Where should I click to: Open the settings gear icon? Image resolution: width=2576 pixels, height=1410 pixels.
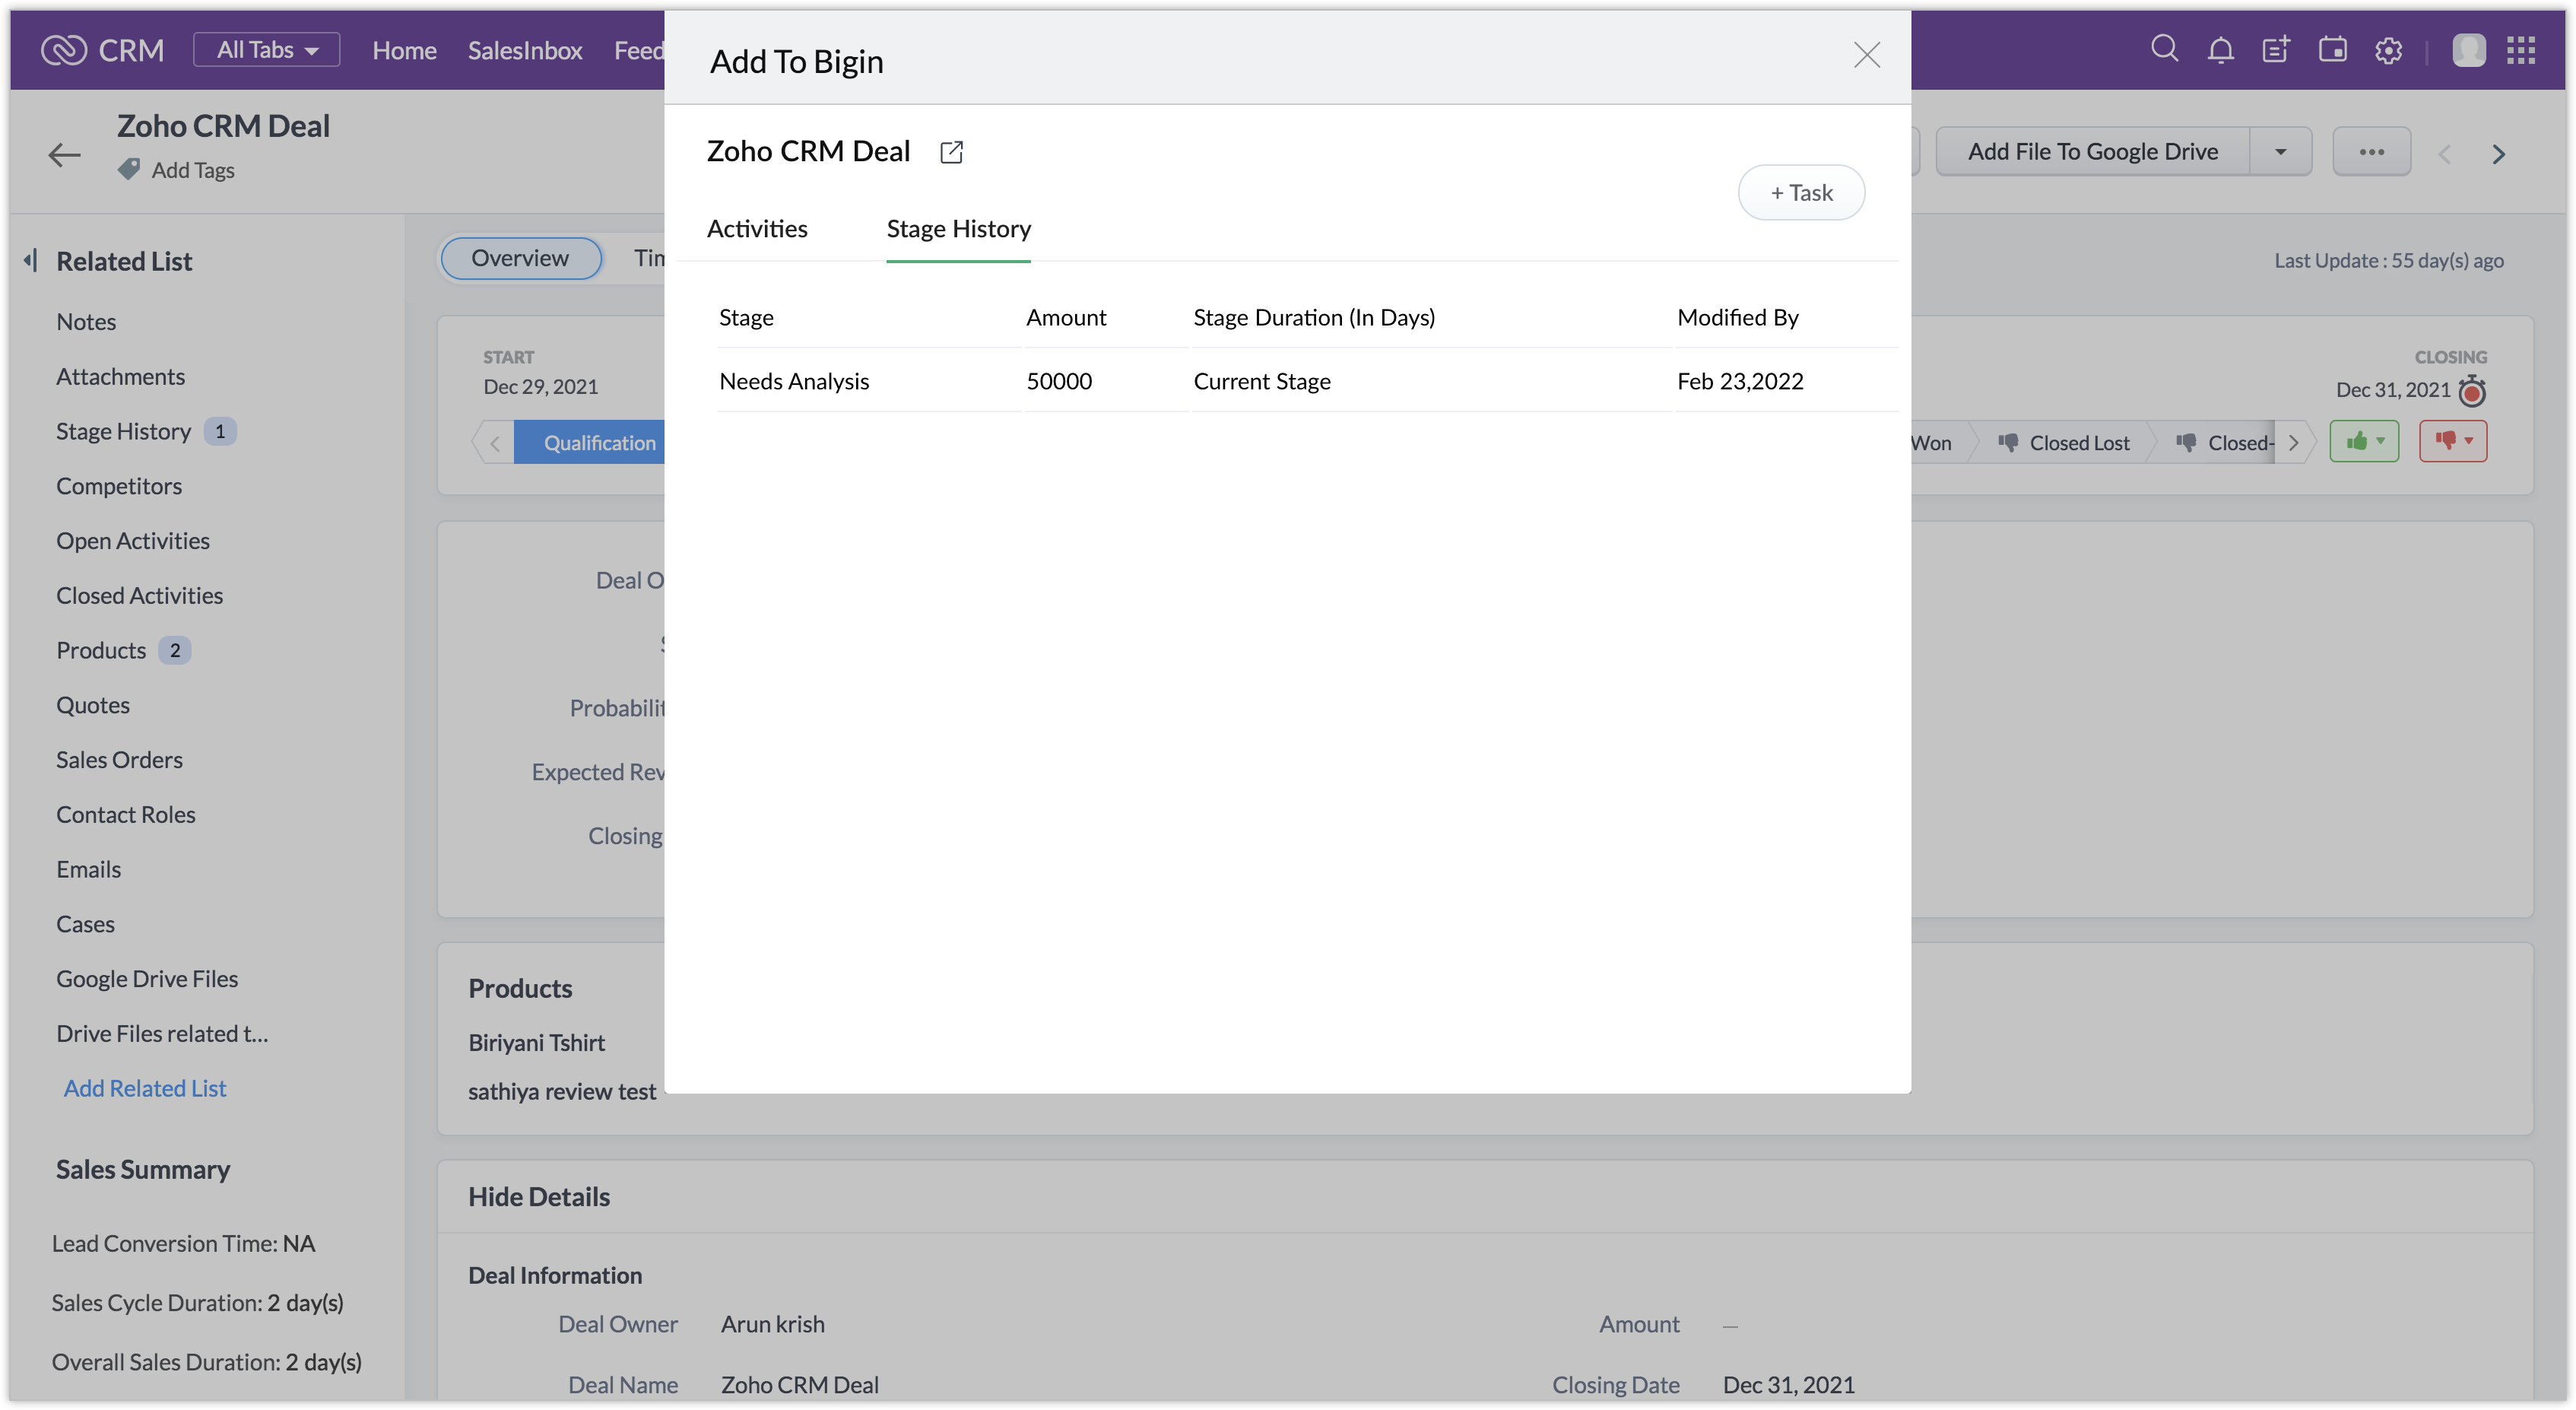(x=2388, y=50)
